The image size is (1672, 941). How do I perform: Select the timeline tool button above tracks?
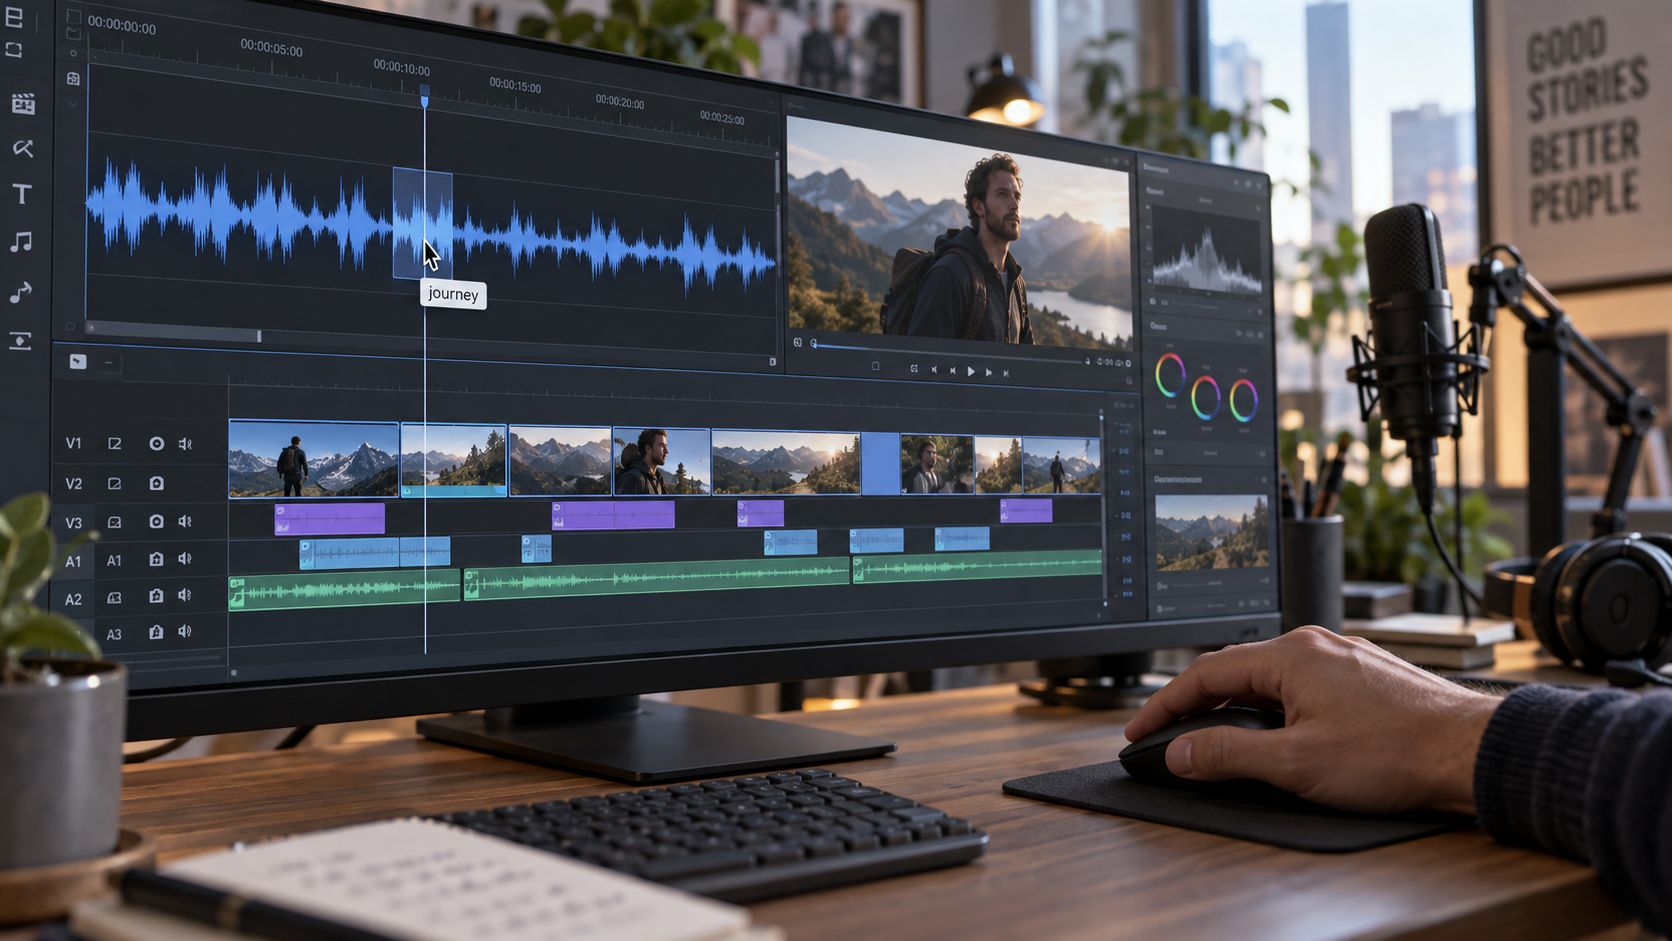(x=78, y=362)
